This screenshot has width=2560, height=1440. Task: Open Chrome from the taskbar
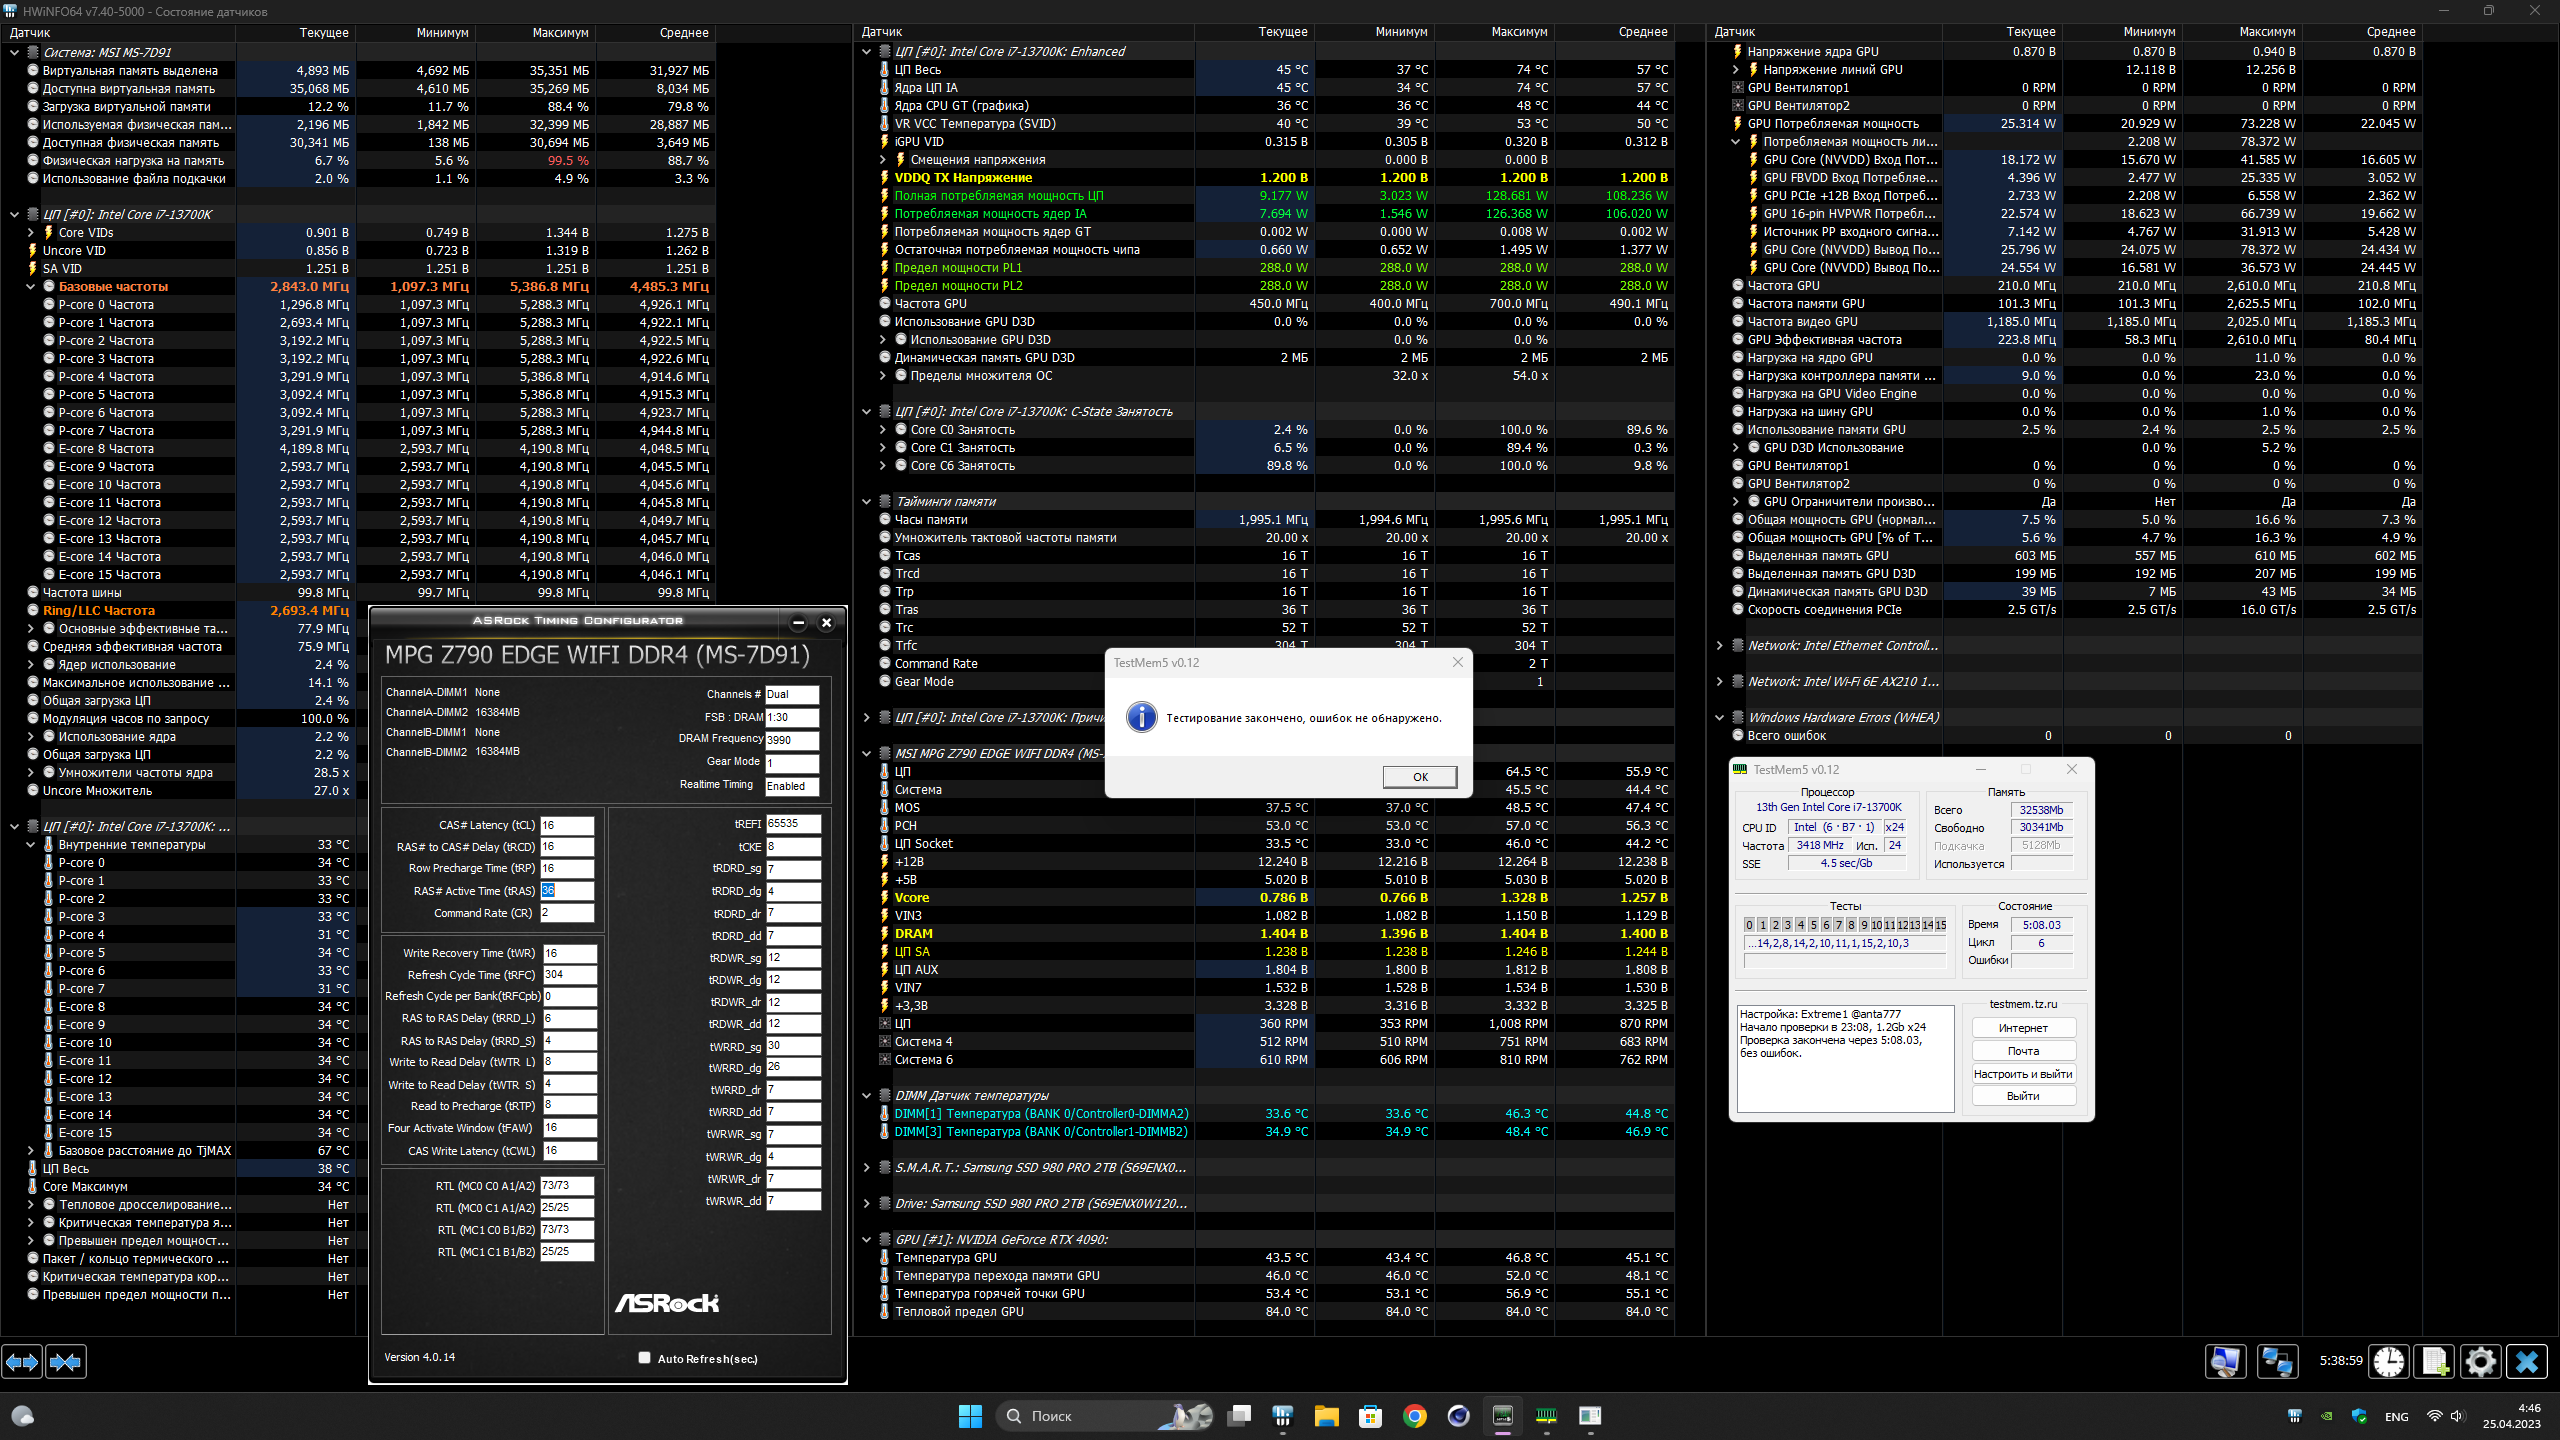(1414, 1416)
